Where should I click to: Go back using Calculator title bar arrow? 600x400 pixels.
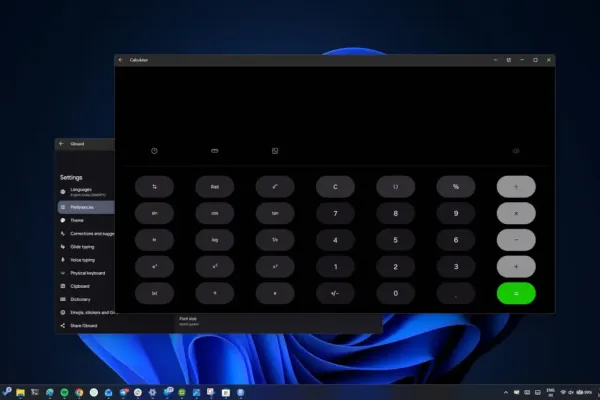[x=121, y=60]
